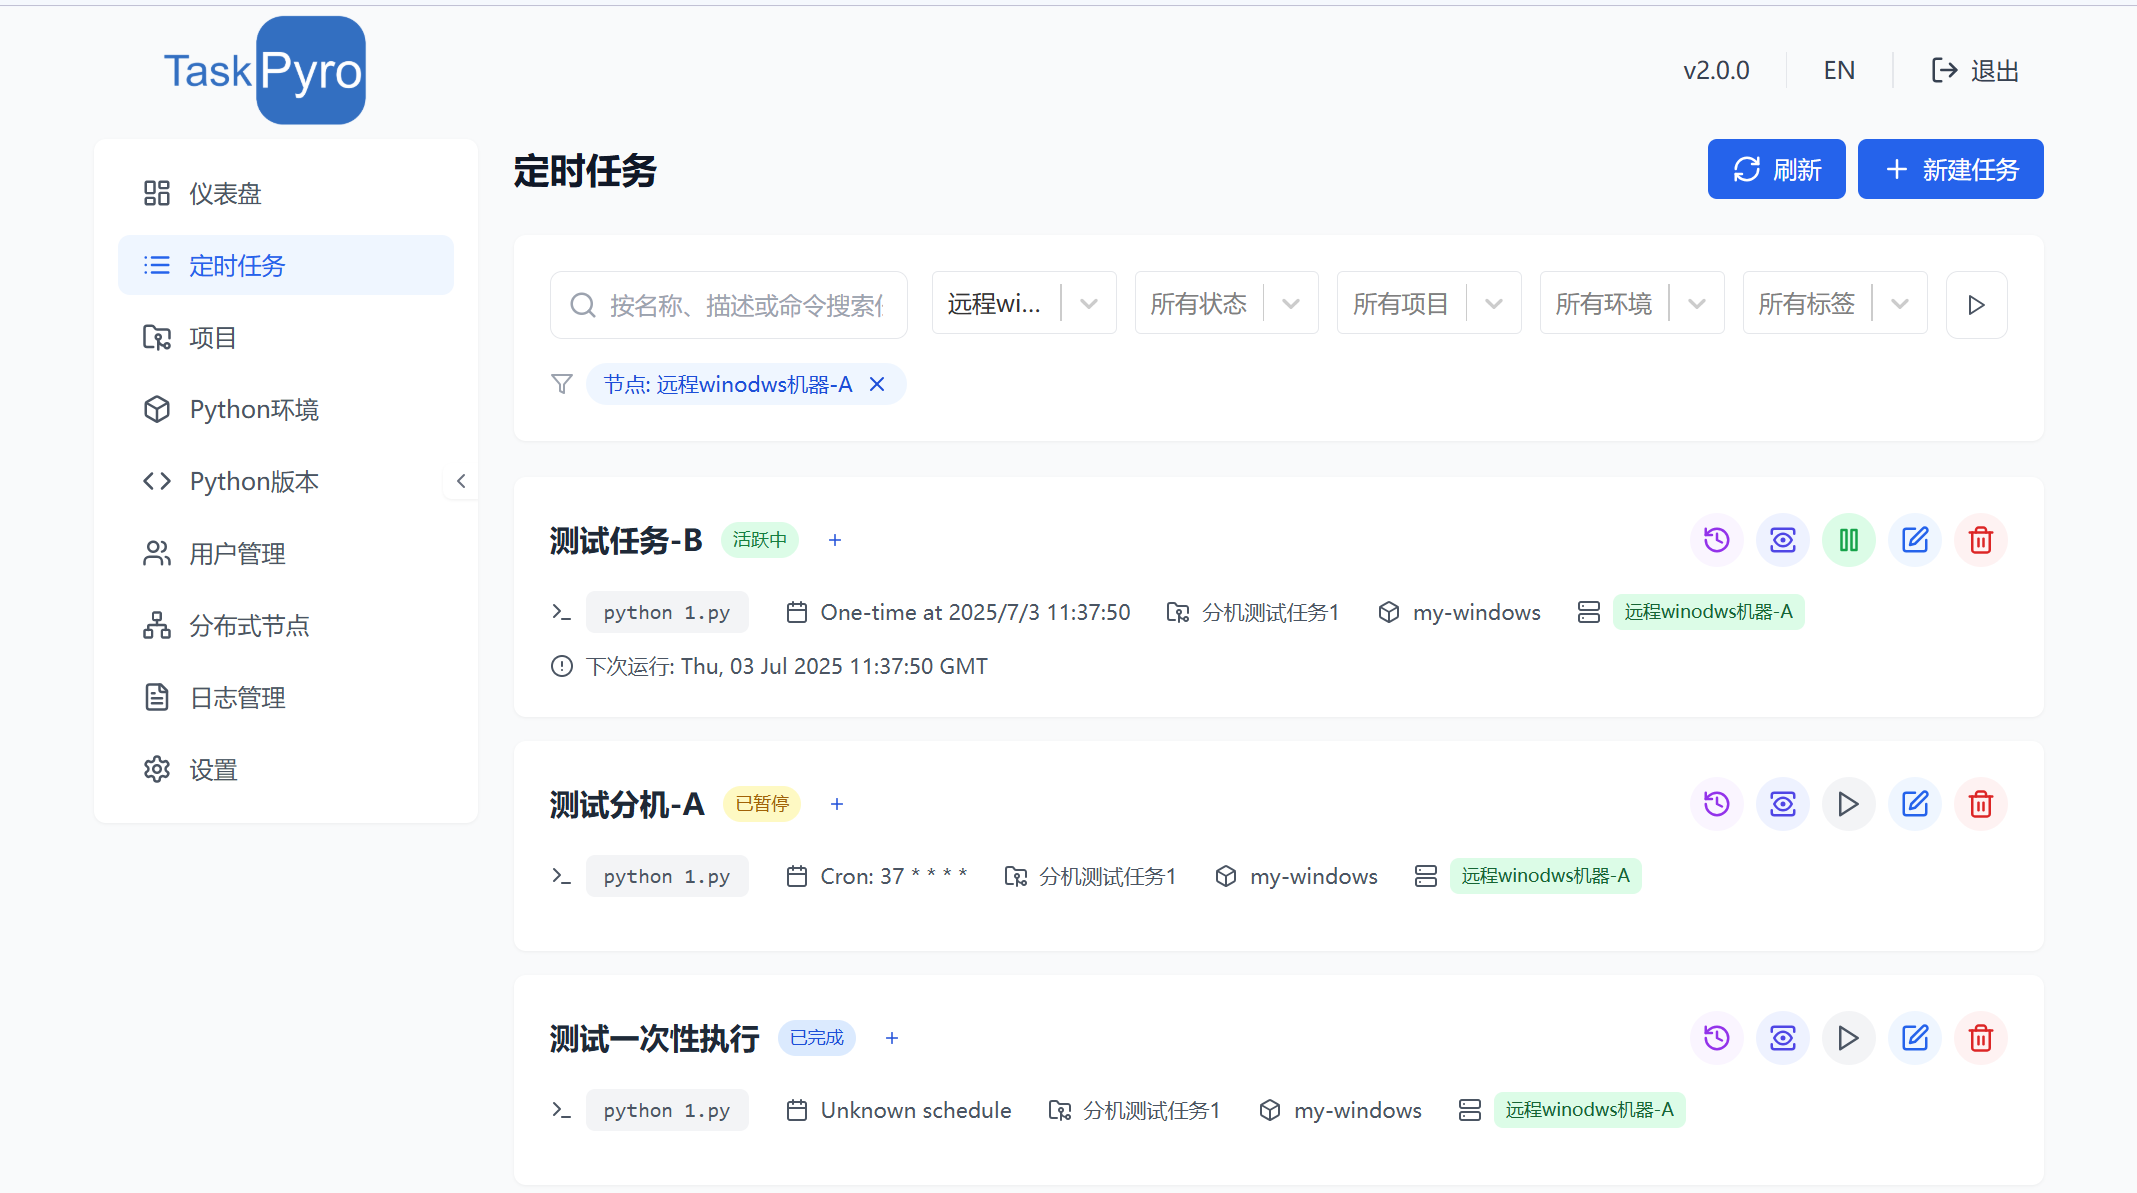Resume the paused 测试分机-A task
The image size is (2137, 1193).
pyautogui.click(x=1848, y=804)
